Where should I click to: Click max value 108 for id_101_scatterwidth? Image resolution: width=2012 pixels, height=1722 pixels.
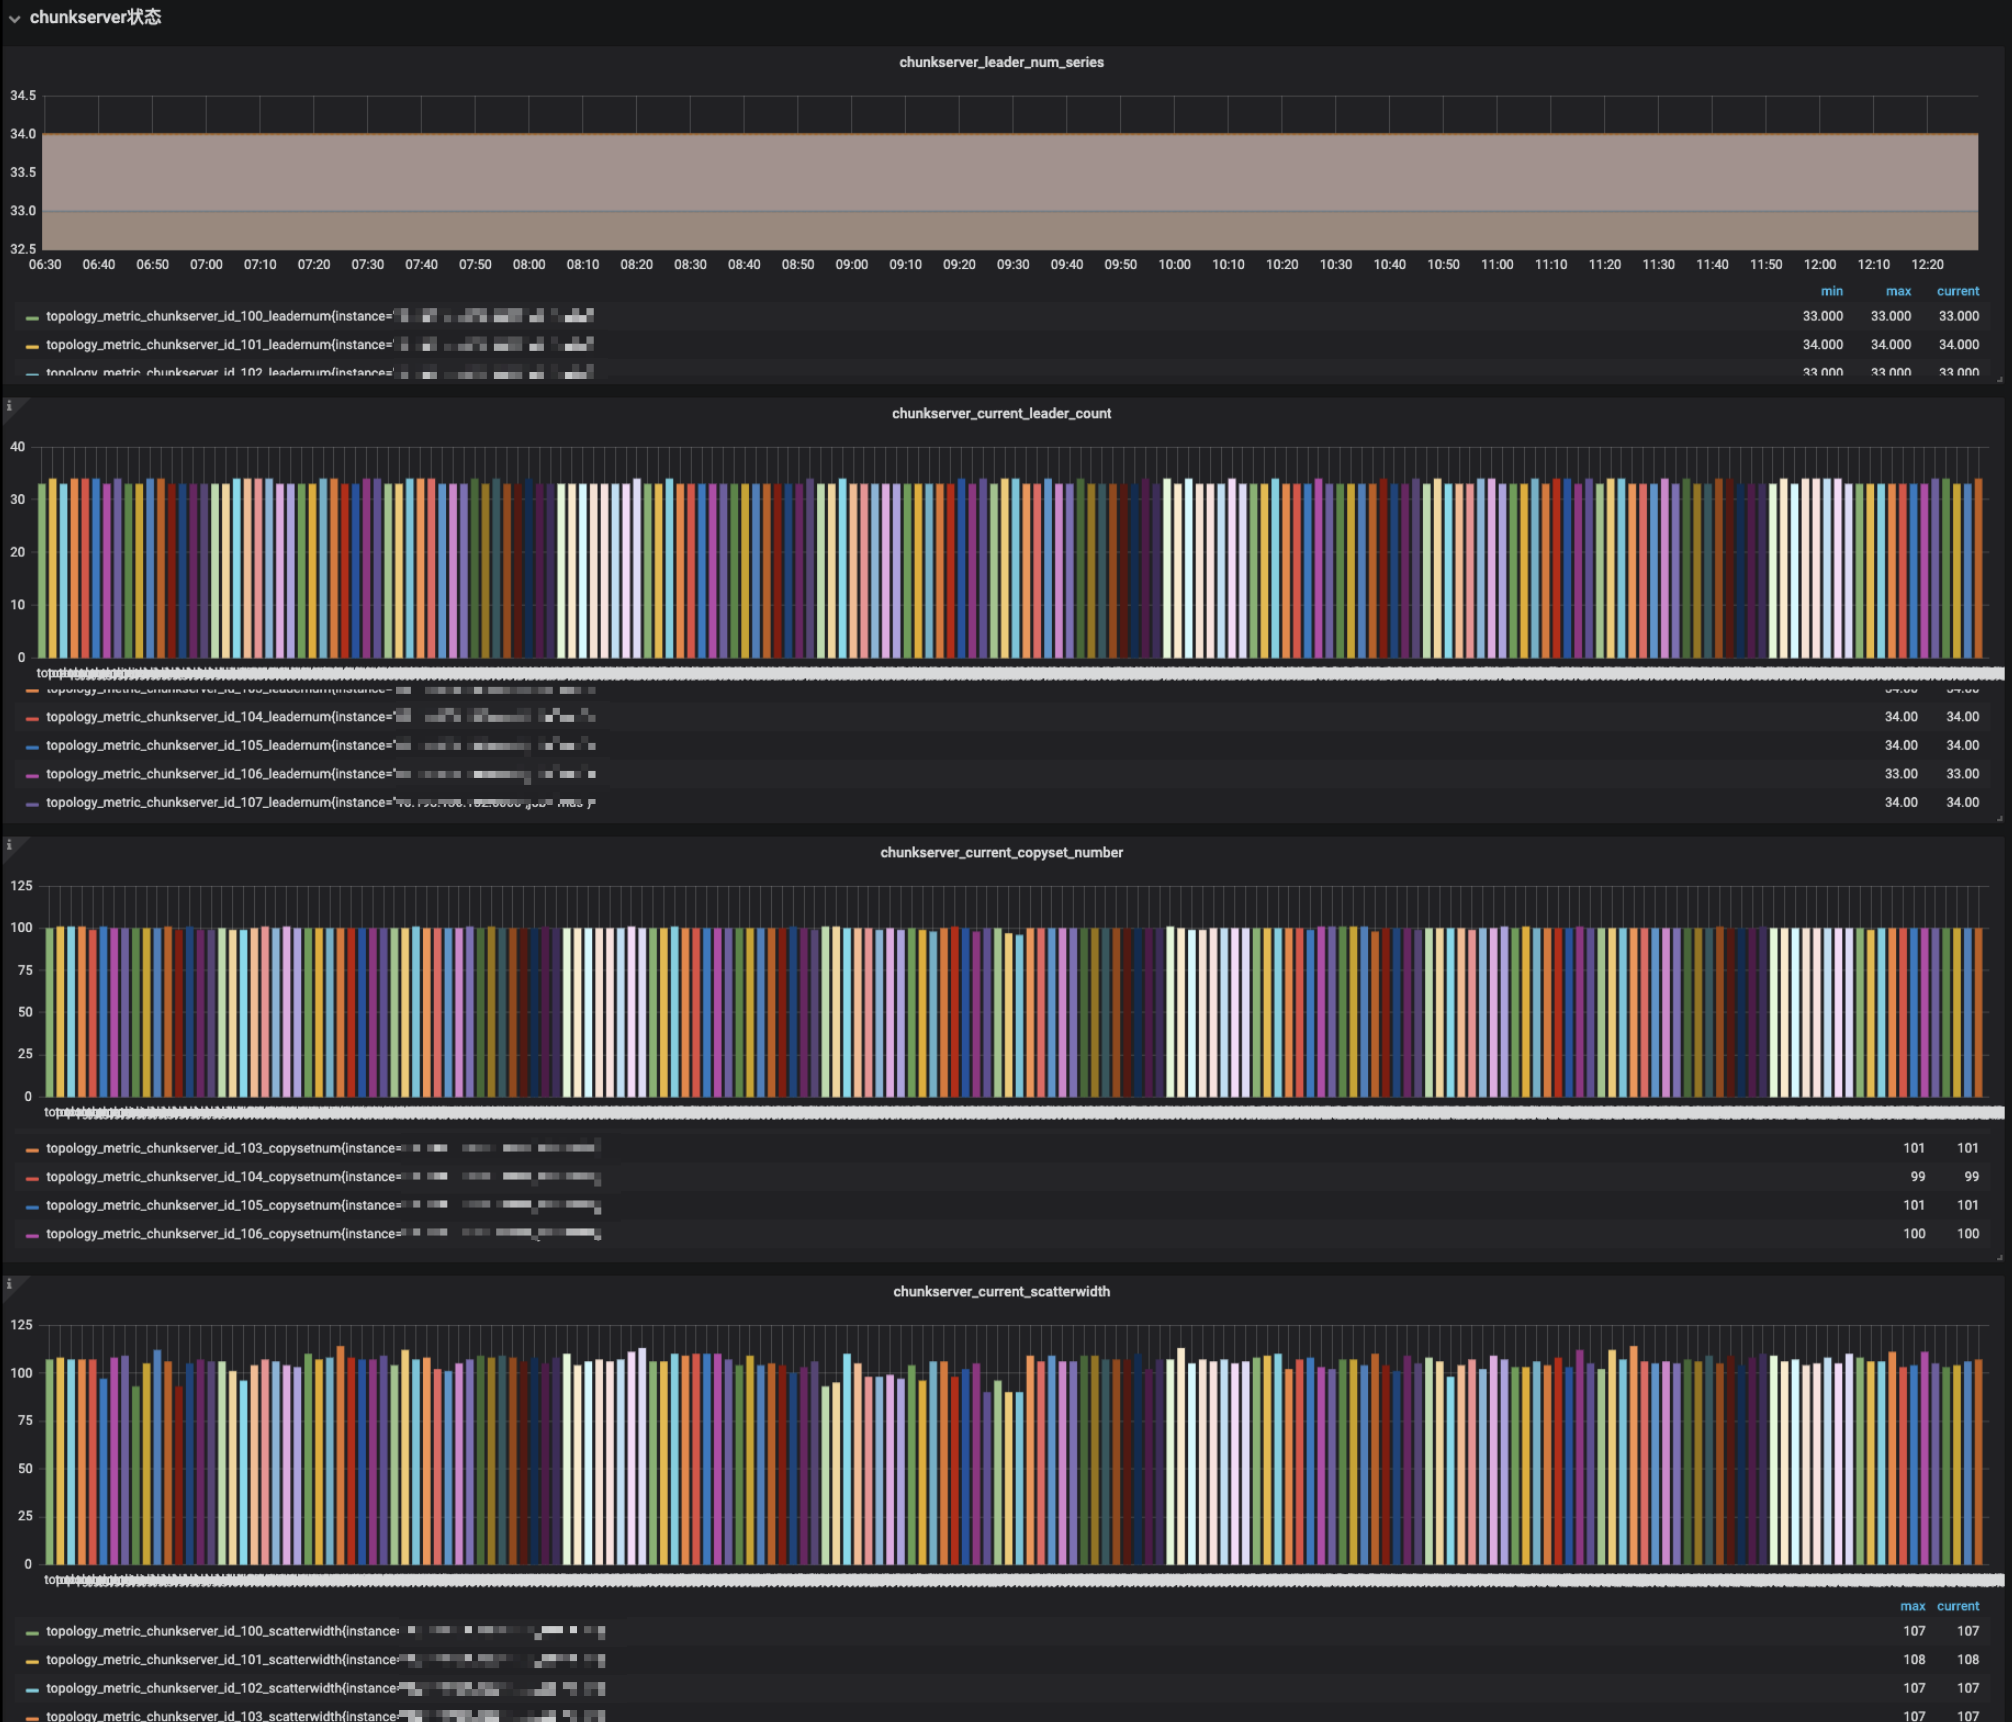(x=1914, y=1659)
